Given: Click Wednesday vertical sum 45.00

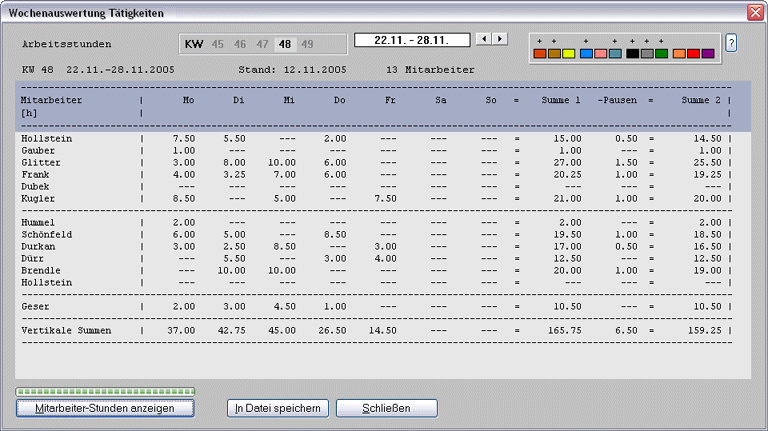Looking at the screenshot, I should [x=282, y=331].
